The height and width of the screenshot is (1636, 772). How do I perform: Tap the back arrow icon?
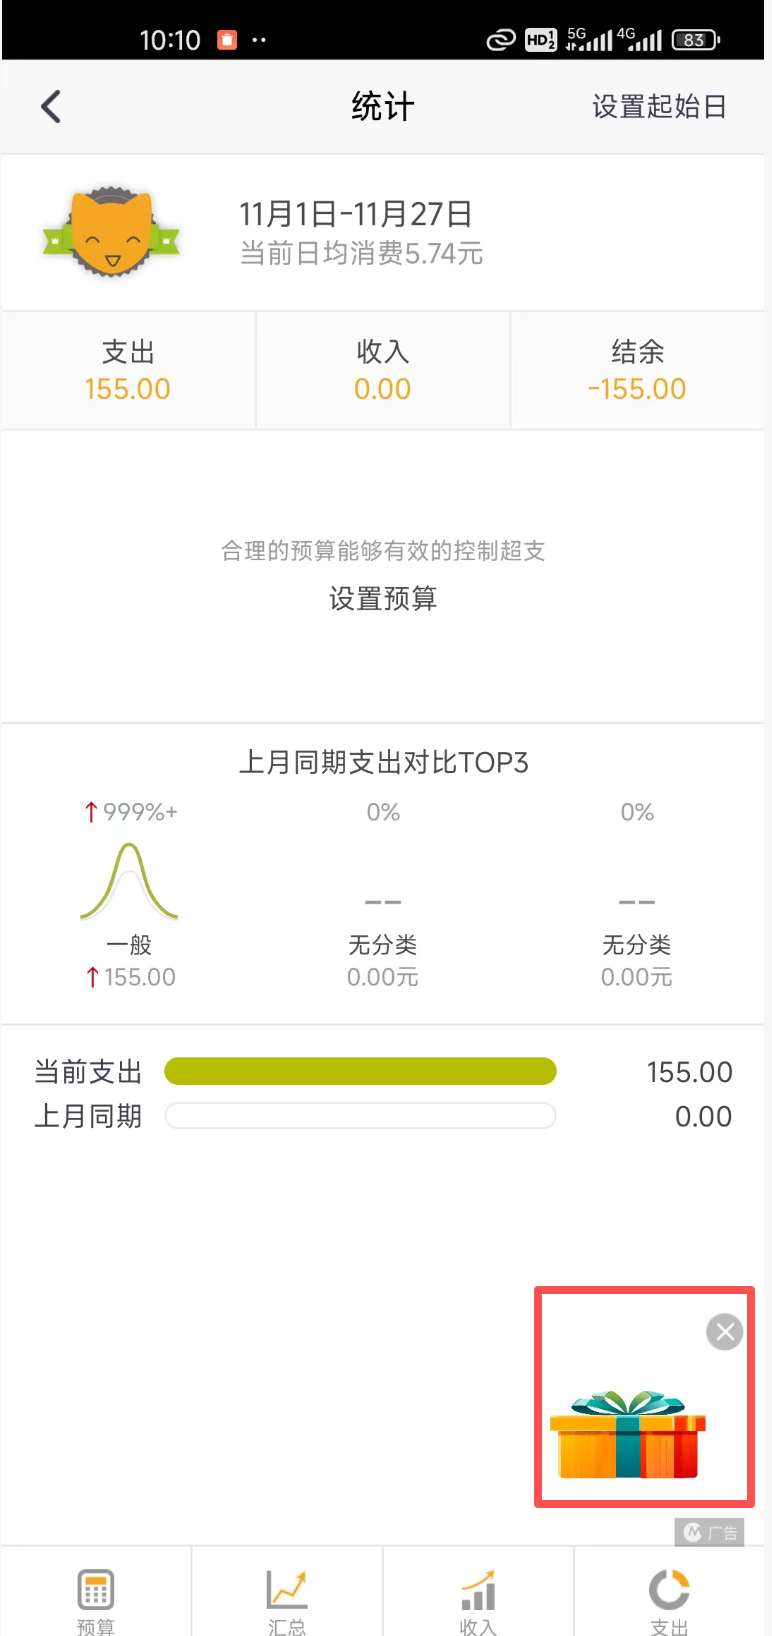tap(51, 106)
